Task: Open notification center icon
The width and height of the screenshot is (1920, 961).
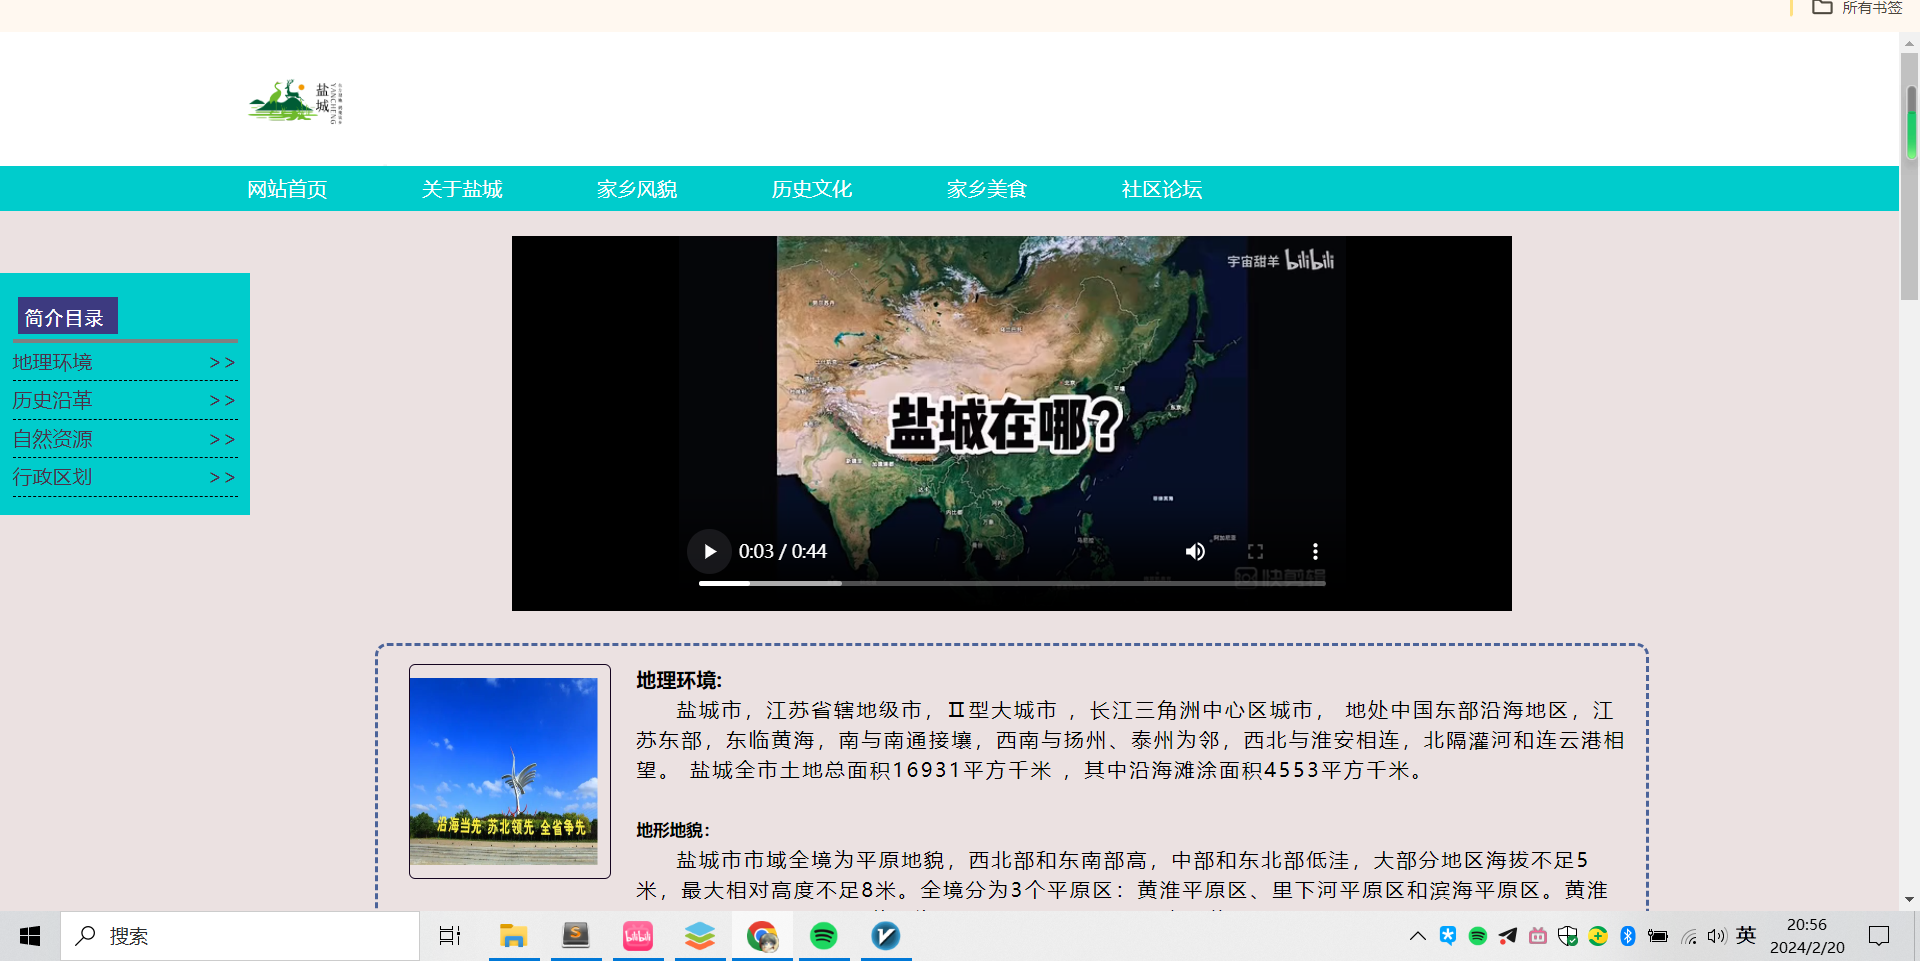Action: 1879,936
